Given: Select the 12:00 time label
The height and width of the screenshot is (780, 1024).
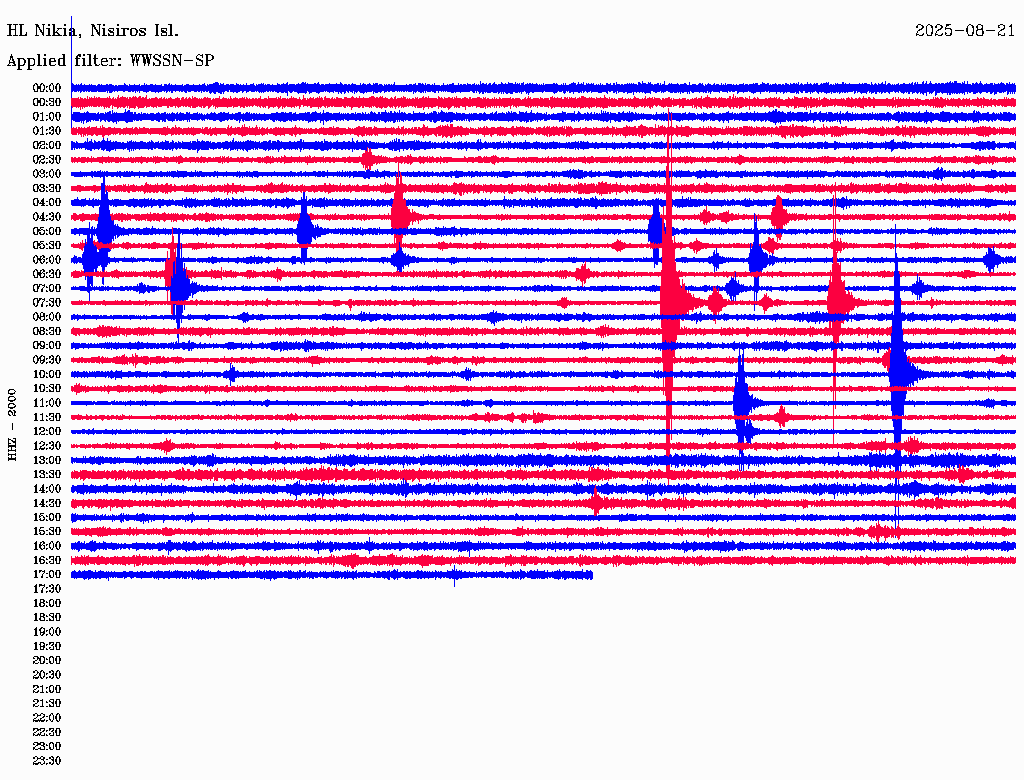Looking at the screenshot, I should pos(47,431).
